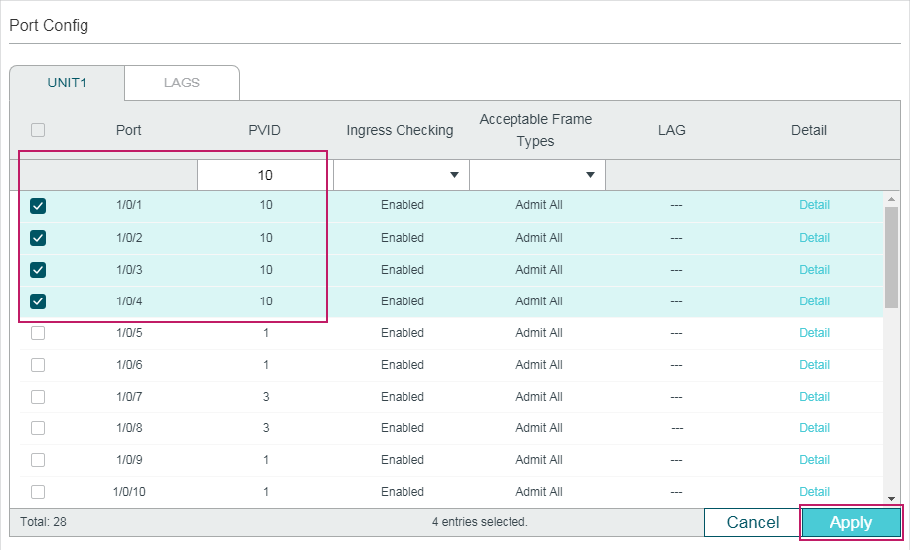Click the port name 1/0/10
Screen dimensions: 910x550
pos(129,491)
